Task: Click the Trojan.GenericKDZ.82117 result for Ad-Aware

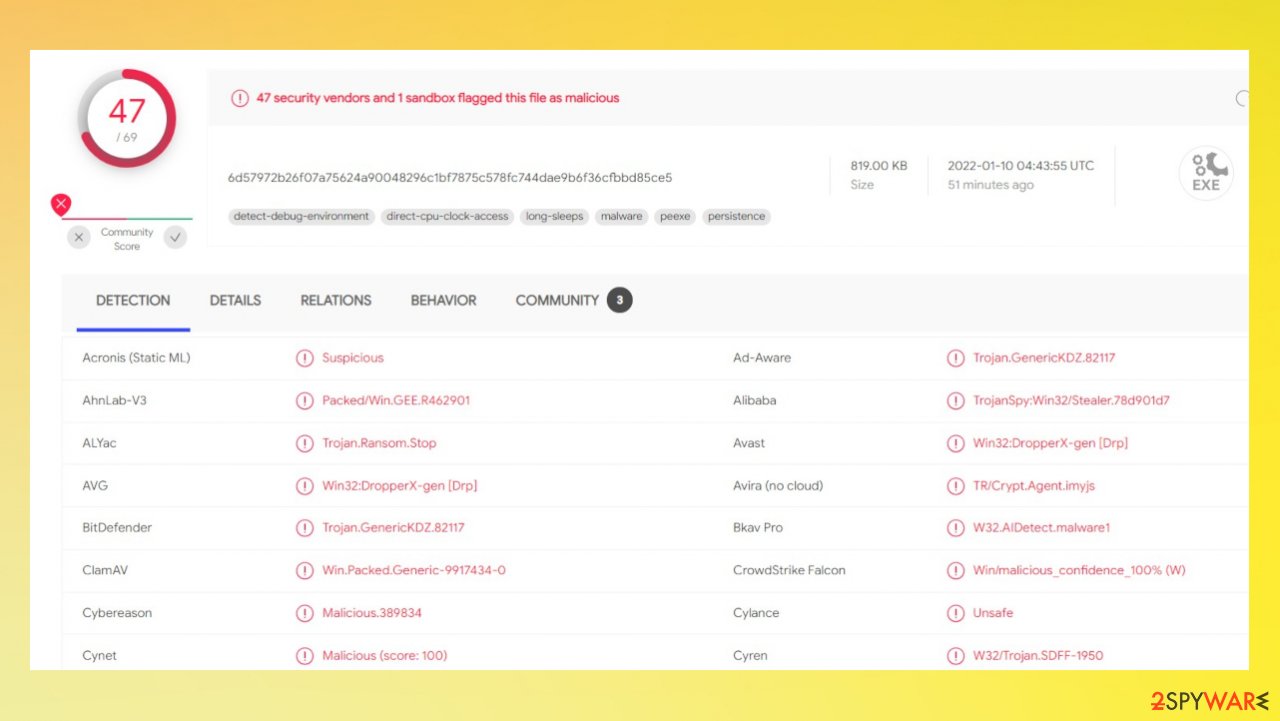Action: point(1044,358)
